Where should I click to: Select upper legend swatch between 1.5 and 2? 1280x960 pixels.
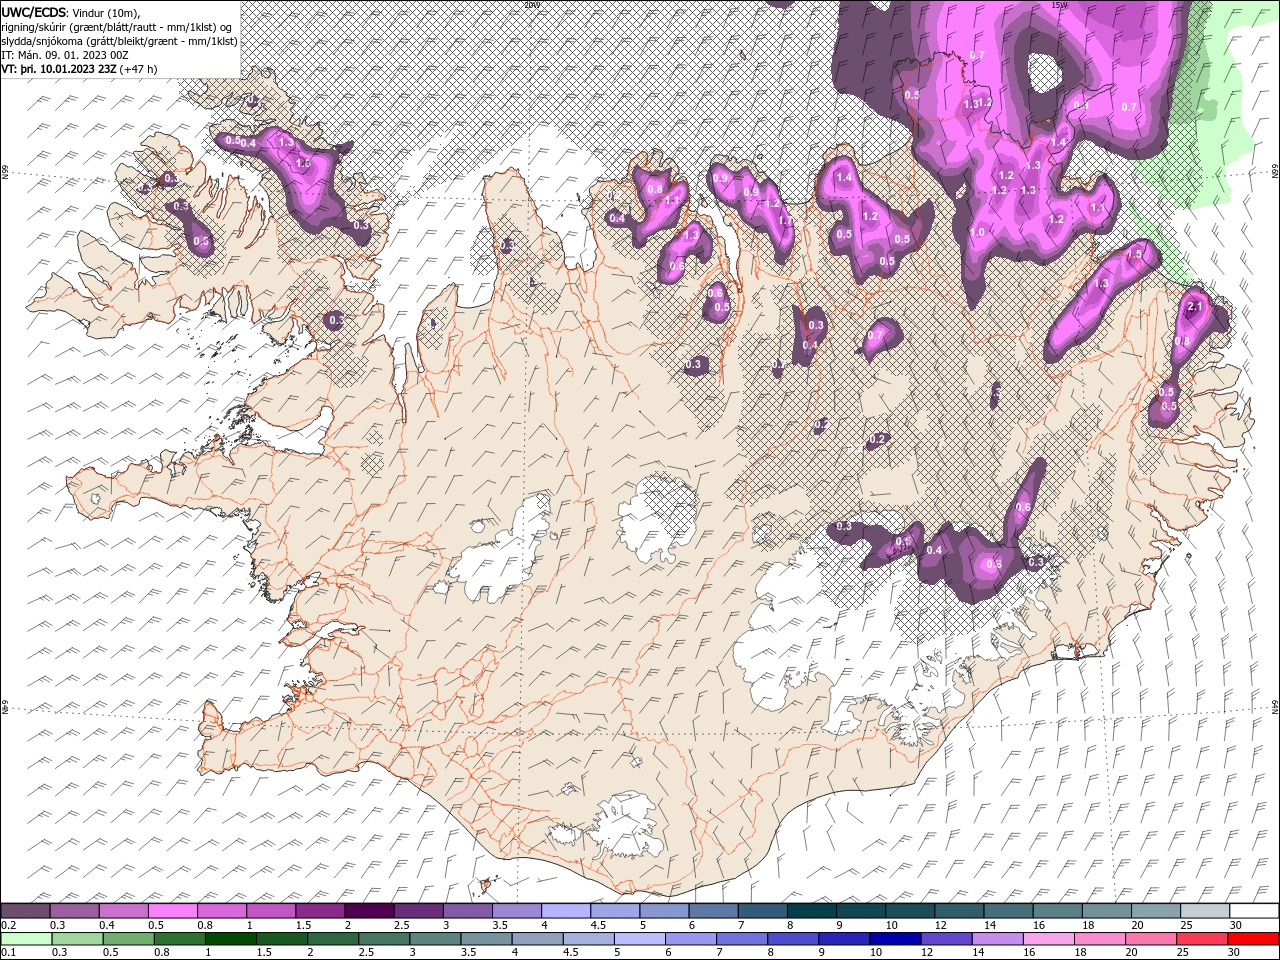point(320,911)
